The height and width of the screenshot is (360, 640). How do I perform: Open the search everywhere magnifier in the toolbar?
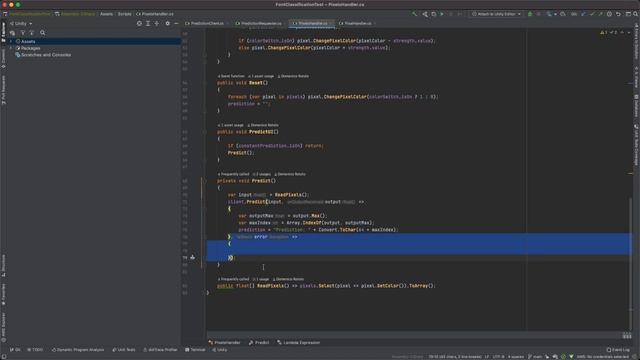[x=636, y=14]
